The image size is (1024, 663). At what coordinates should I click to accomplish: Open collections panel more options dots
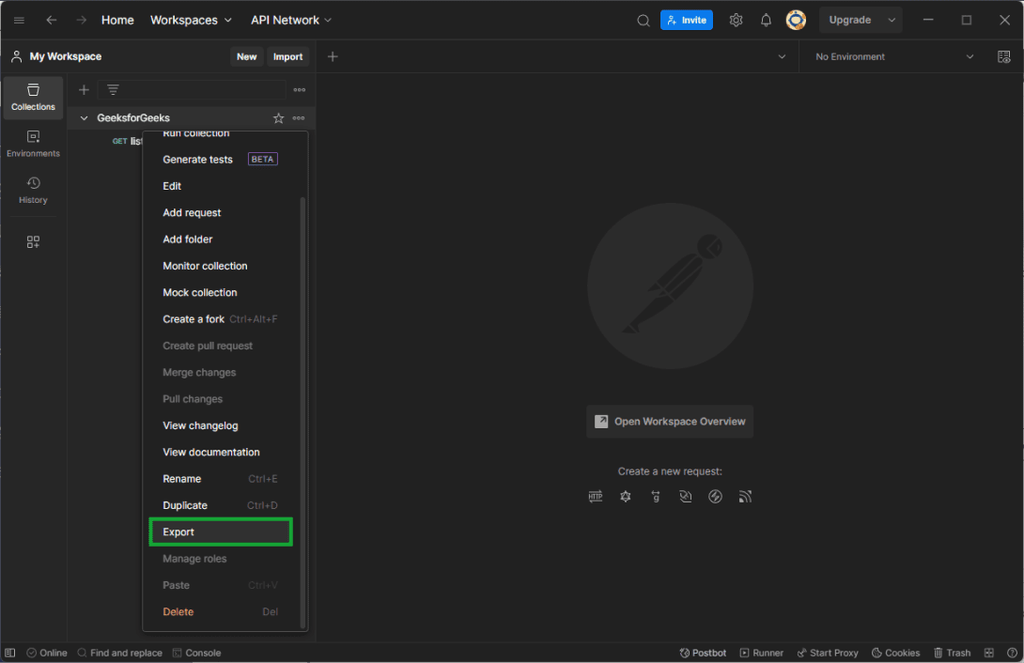(x=299, y=90)
